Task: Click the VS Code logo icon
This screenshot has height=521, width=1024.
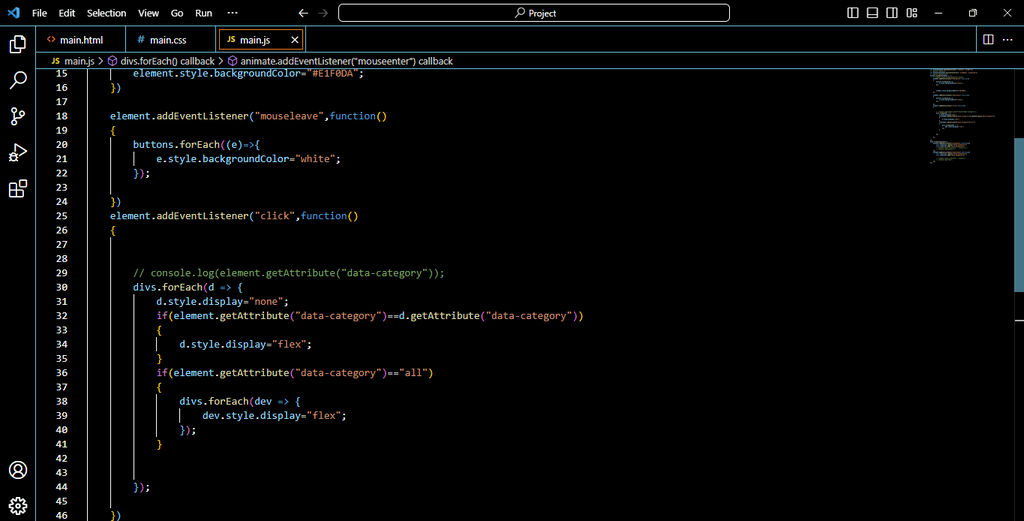Action: tap(14, 13)
